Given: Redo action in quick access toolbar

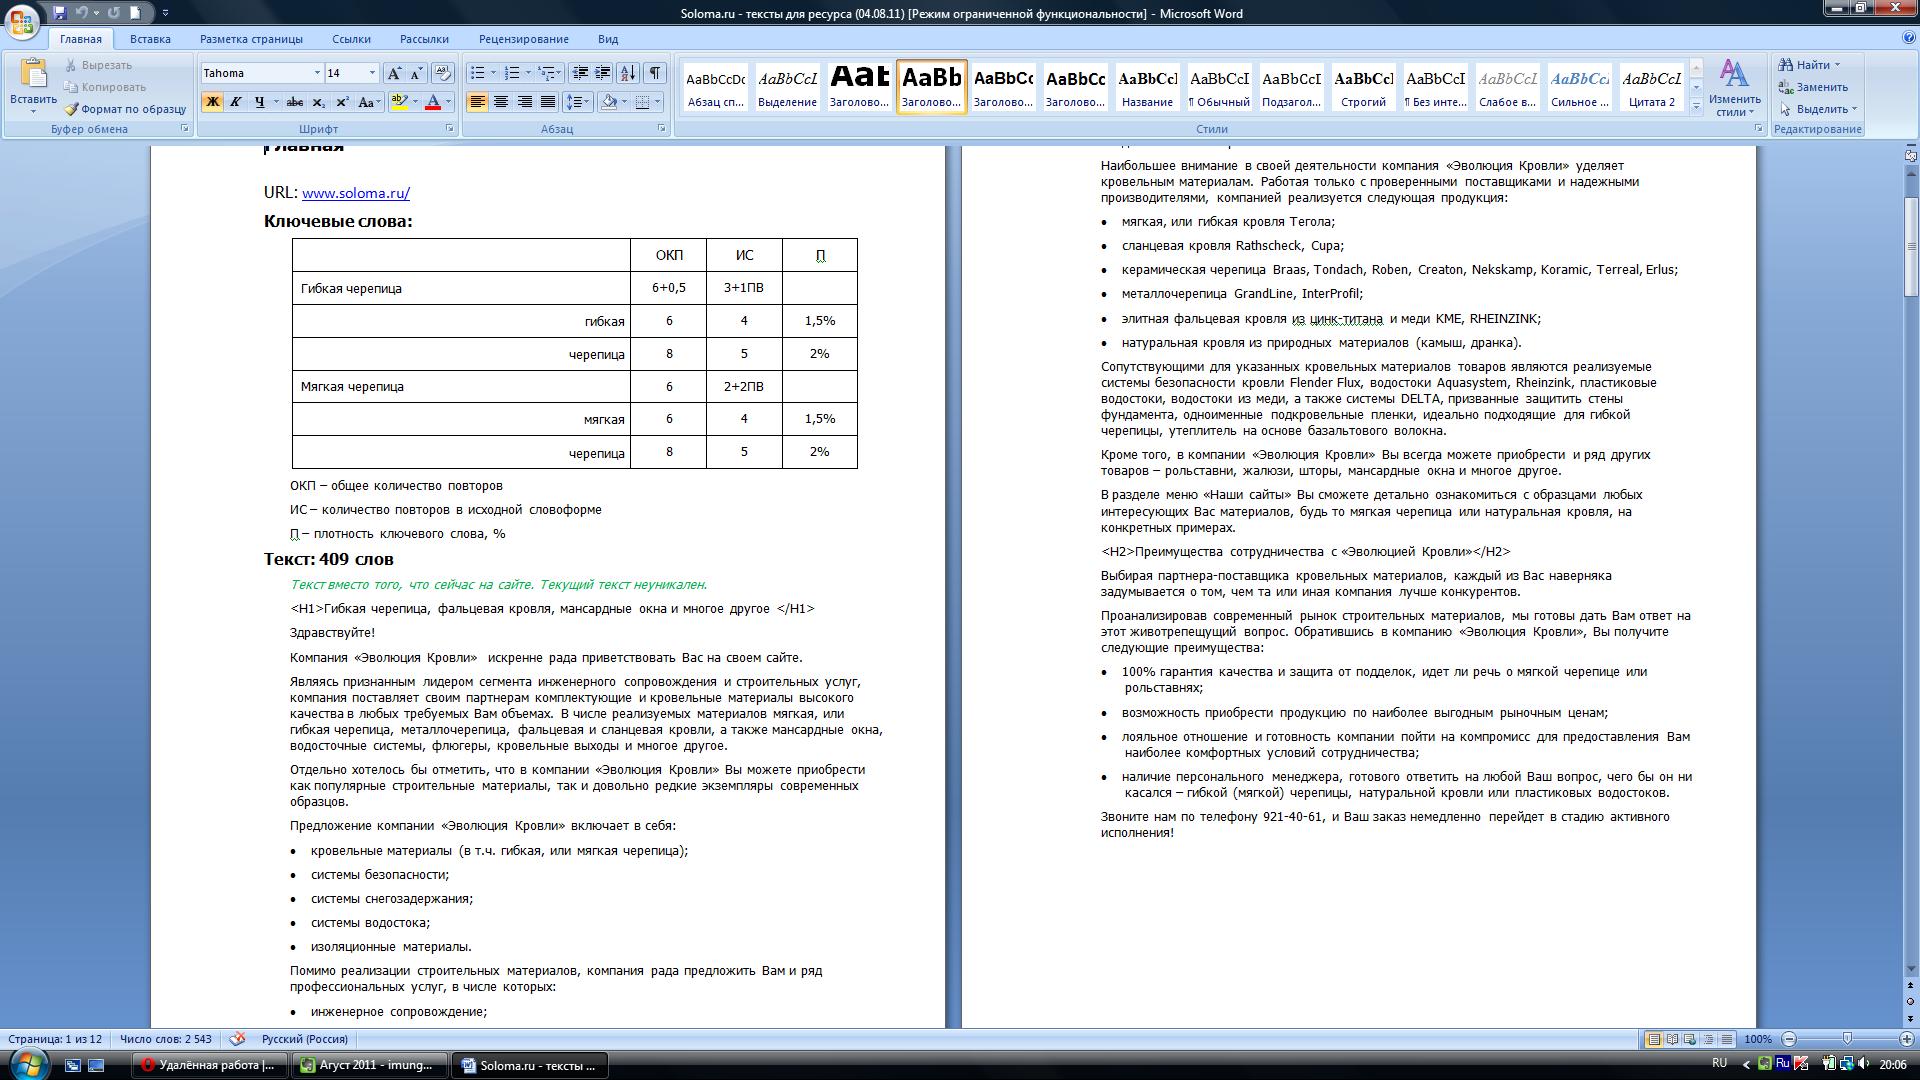Looking at the screenshot, I should (x=113, y=13).
